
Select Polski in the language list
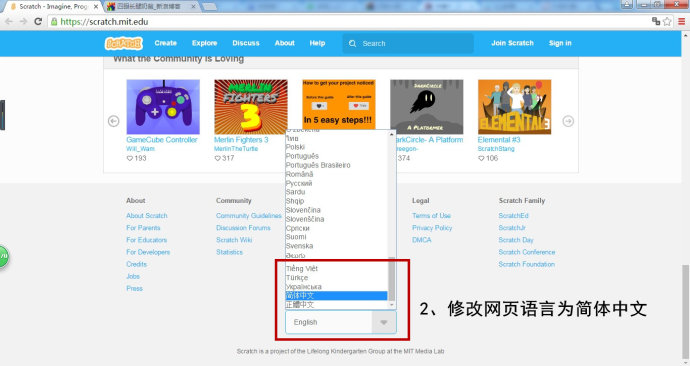pos(337,147)
